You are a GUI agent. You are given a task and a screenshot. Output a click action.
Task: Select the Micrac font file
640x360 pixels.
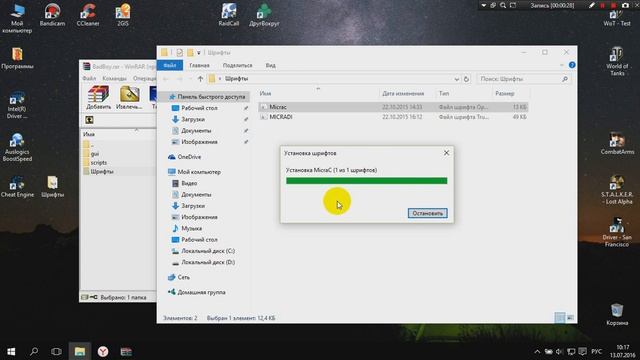(x=393, y=107)
